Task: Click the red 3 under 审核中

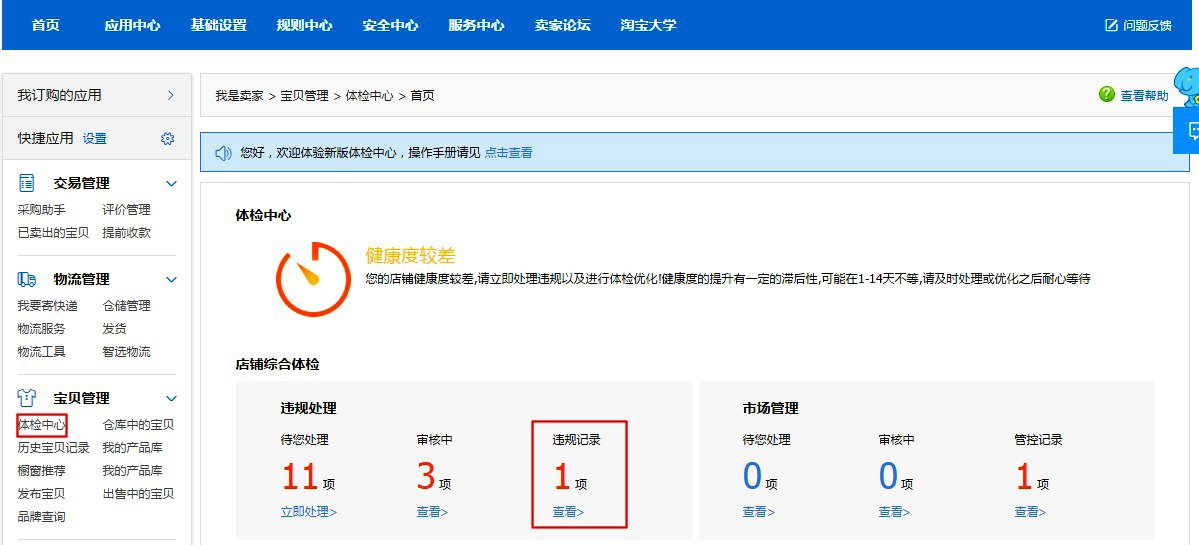Action: [x=426, y=477]
